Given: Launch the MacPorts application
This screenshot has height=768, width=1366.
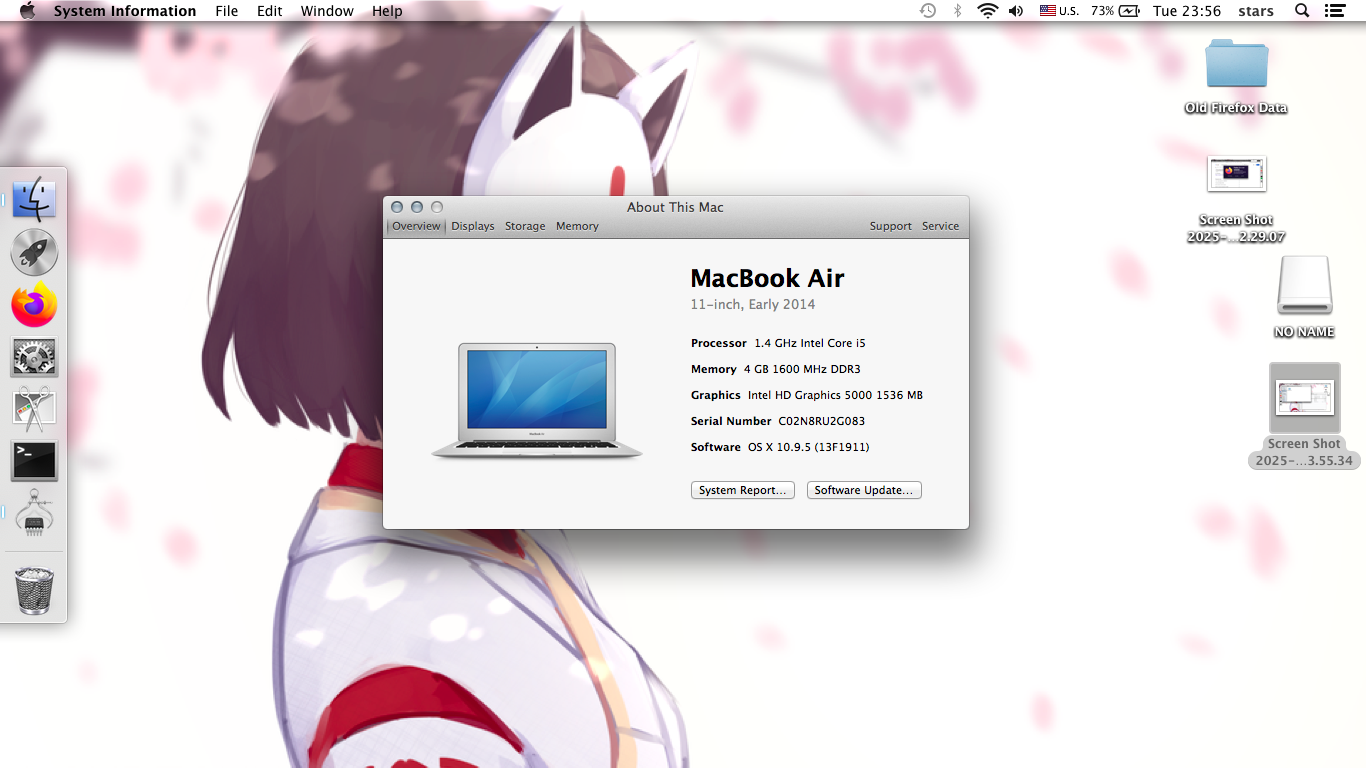Looking at the screenshot, I should click(34, 513).
